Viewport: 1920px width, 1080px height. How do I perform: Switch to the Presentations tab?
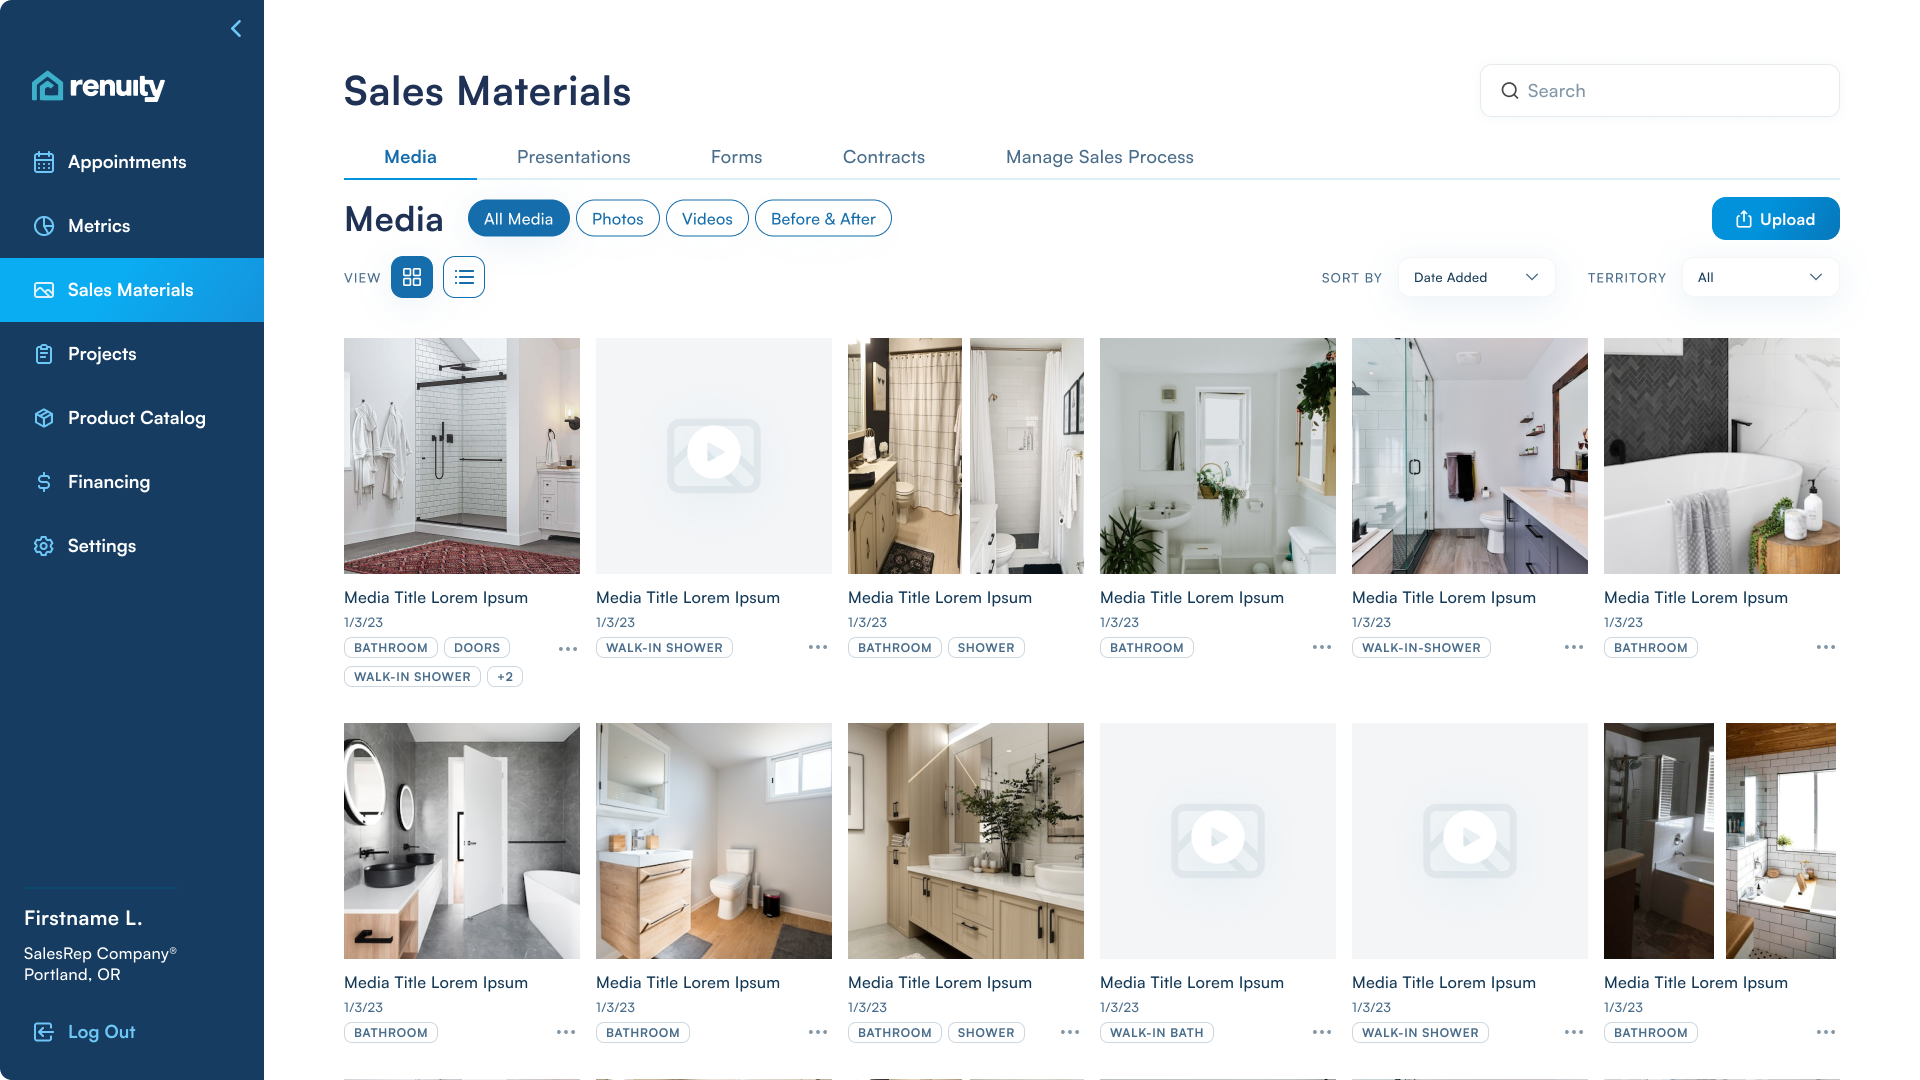pos(573,157)
